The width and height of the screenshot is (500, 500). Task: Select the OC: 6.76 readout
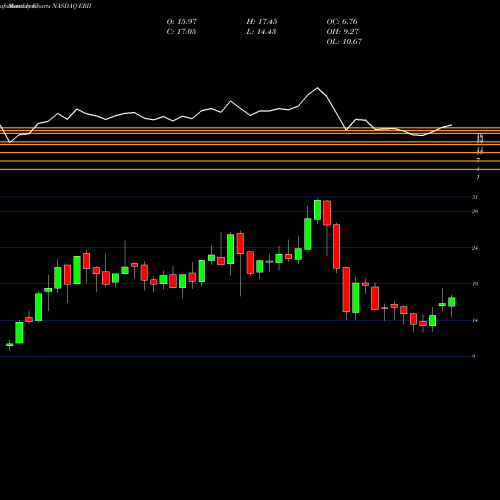point(342,22)
